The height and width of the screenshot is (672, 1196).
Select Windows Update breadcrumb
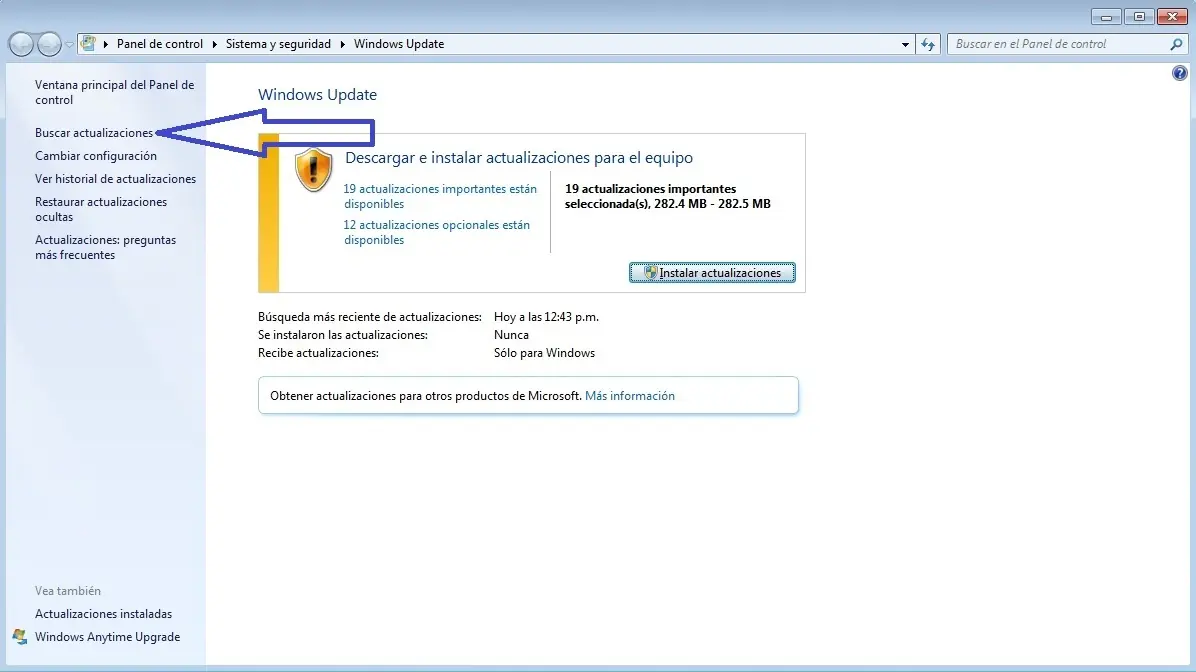click(x=399, y=44)
